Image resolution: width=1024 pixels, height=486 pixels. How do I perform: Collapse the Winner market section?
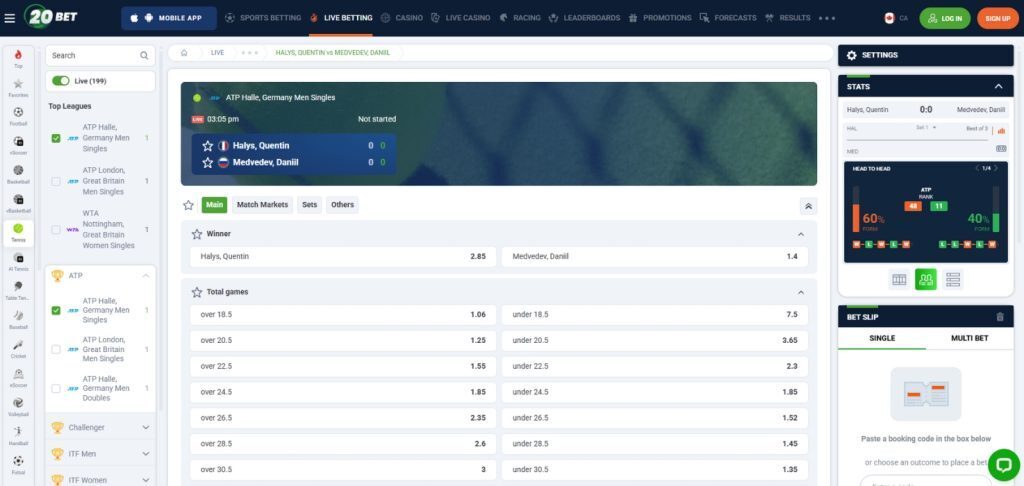click(x=801, y=234)
